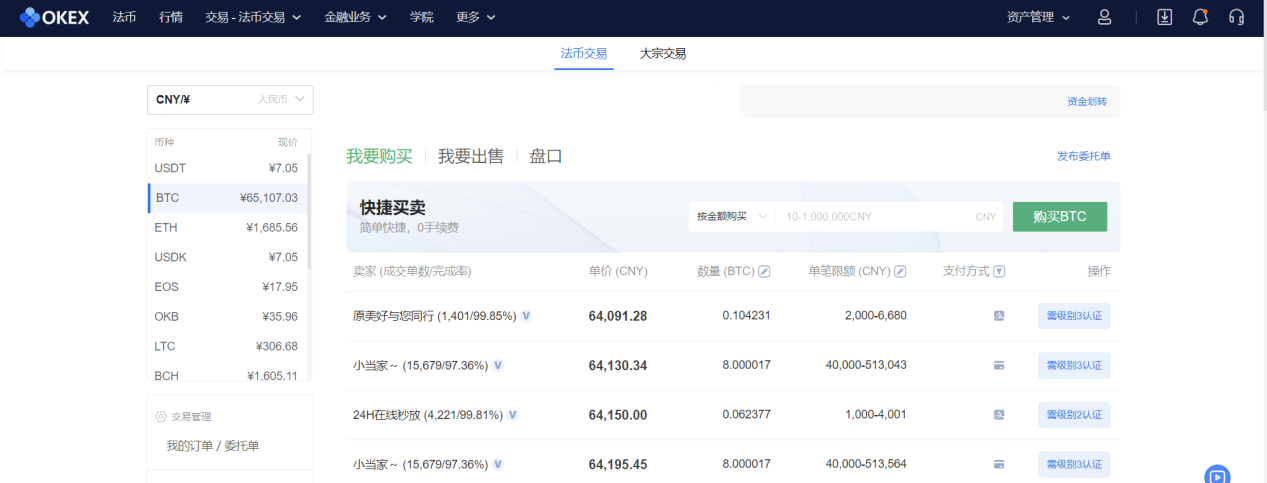Viewport: 1267px width, 483px height.
Task: Open the user account profile icon
Action: [x=1104, y=17]
